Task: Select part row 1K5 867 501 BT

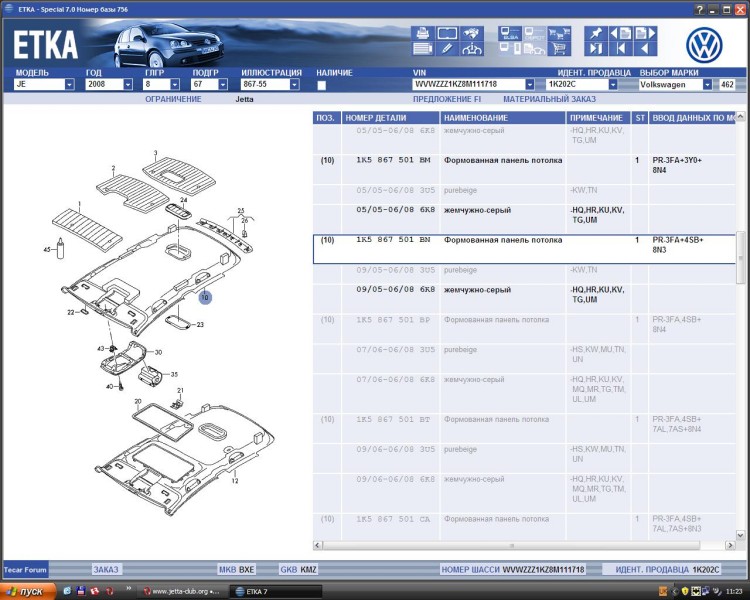Action: 524,428
